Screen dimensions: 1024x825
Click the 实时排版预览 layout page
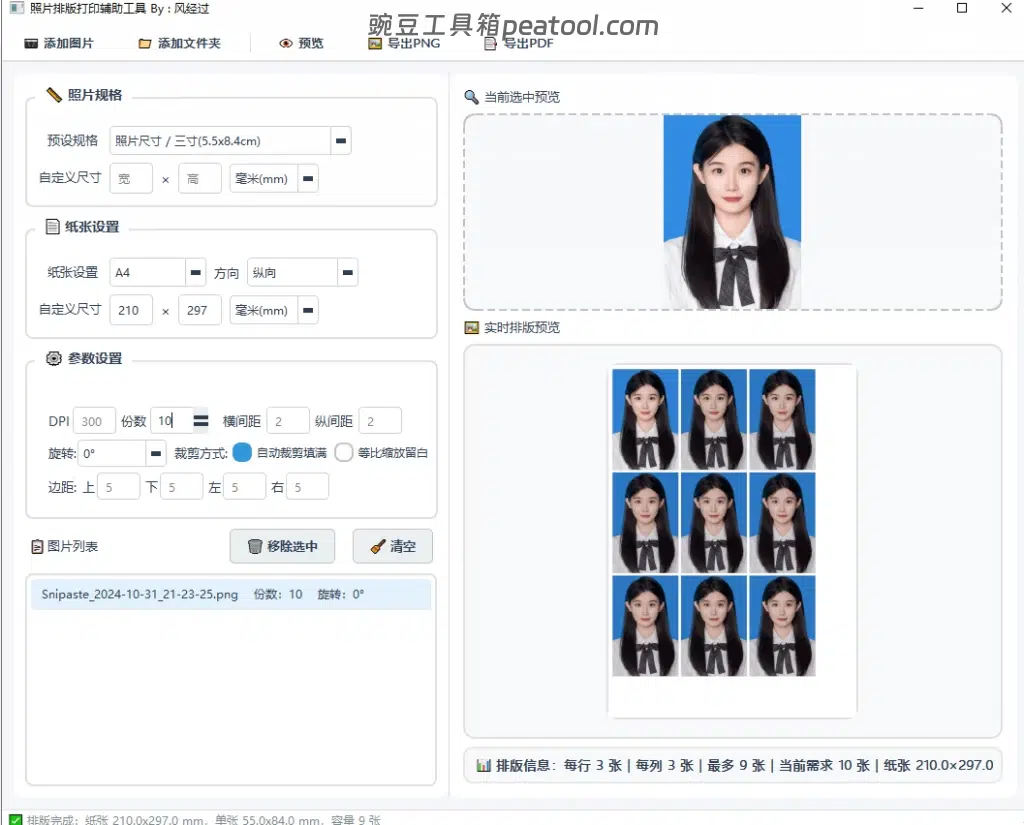[x=732, y=540]
